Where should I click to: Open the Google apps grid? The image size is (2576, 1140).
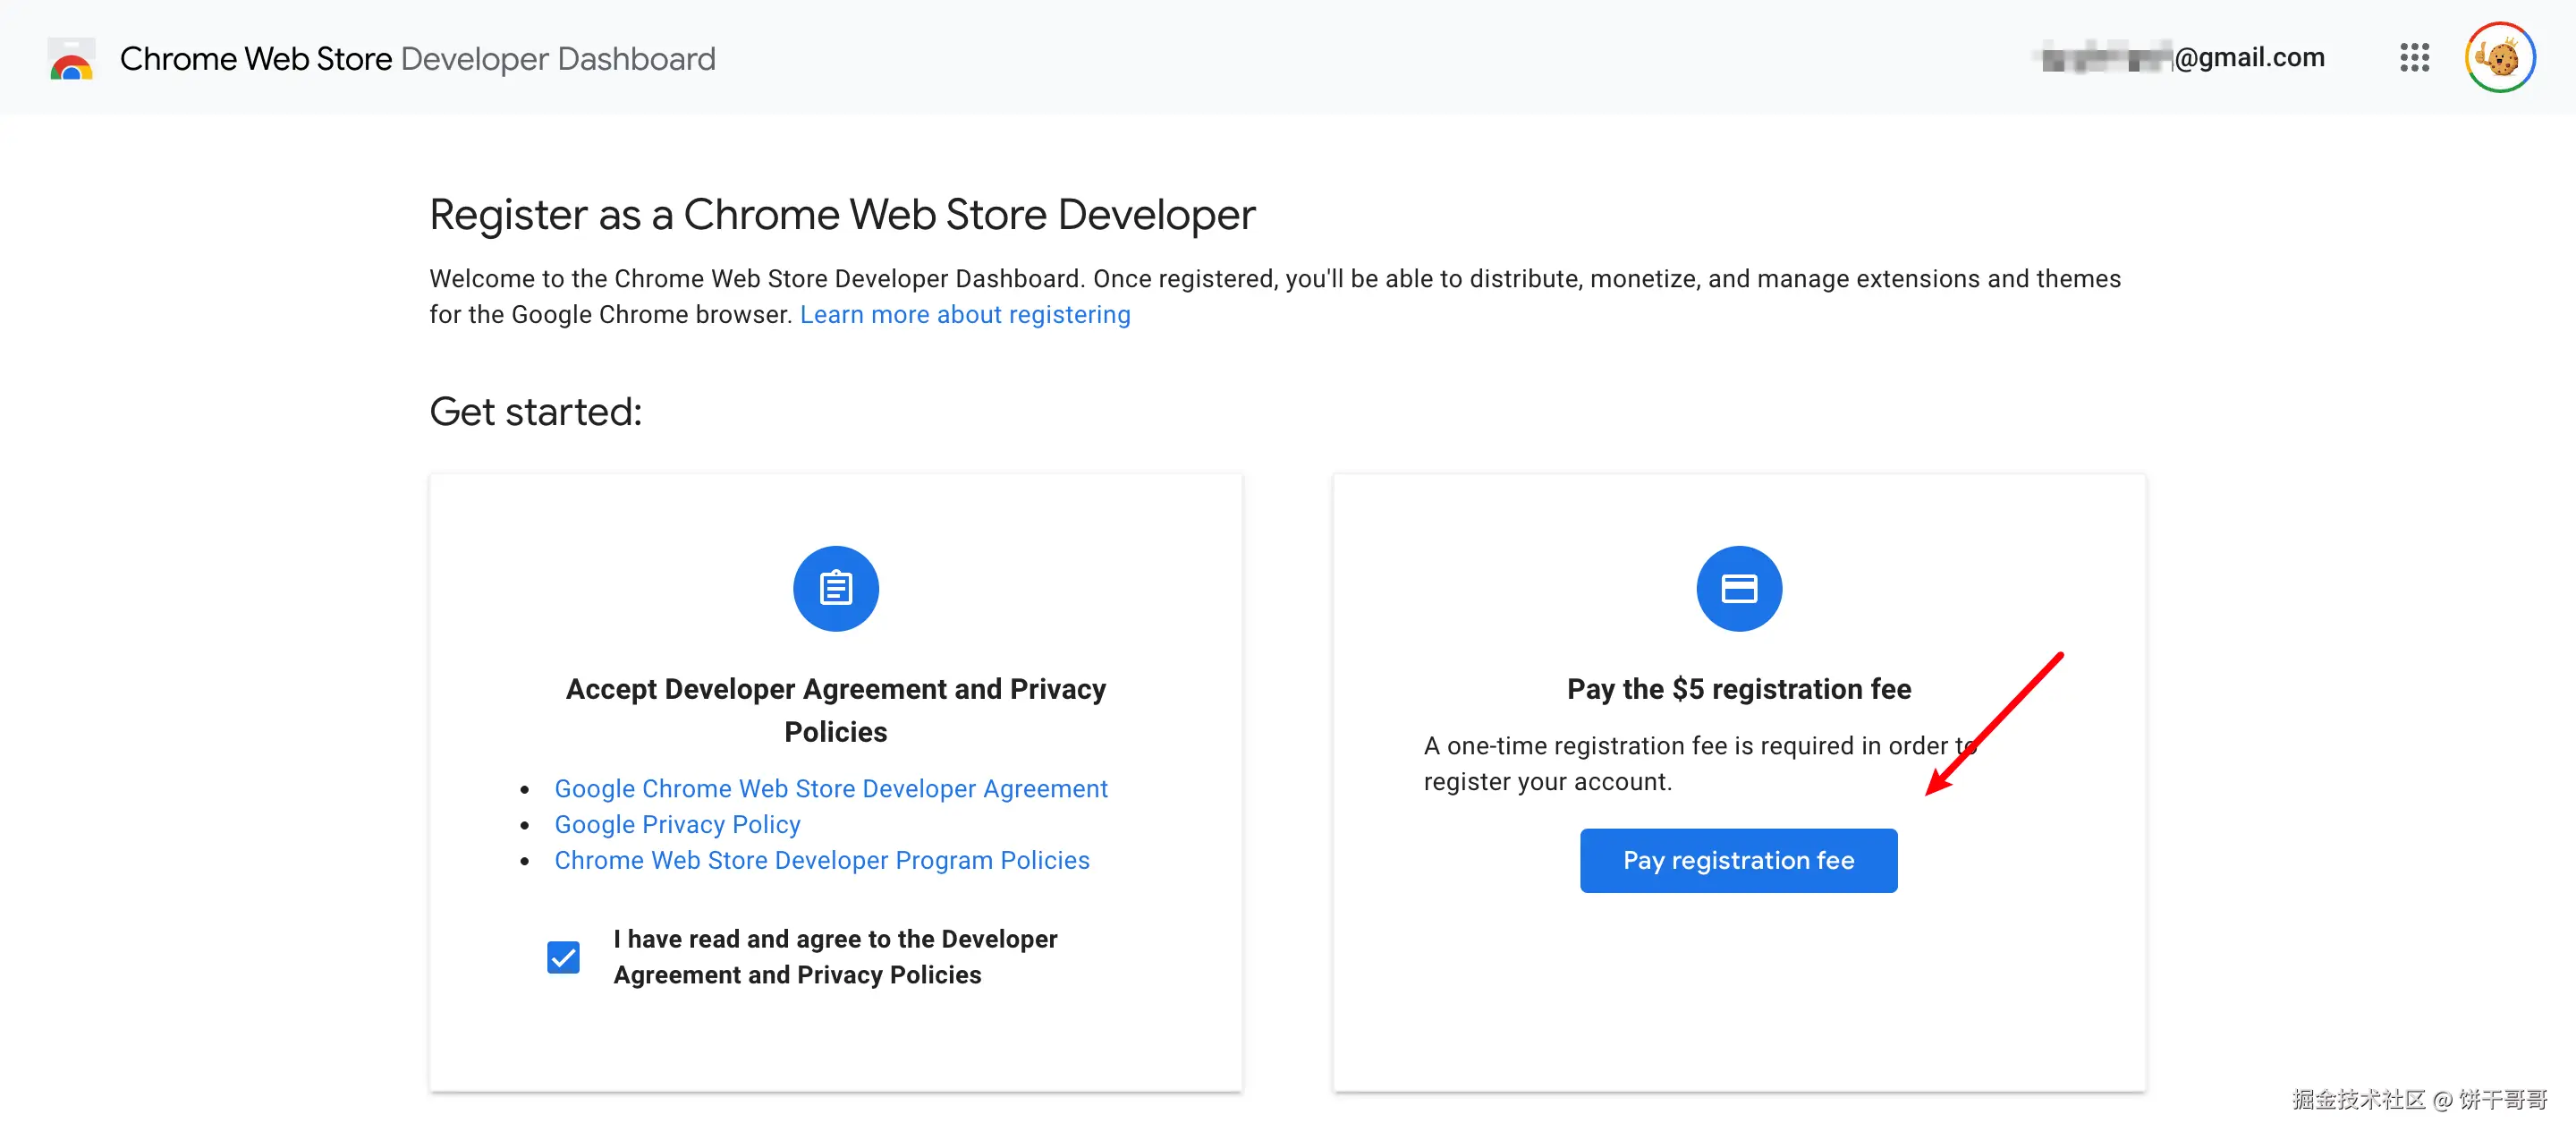pyautogui.click(x=2413, y=58)
